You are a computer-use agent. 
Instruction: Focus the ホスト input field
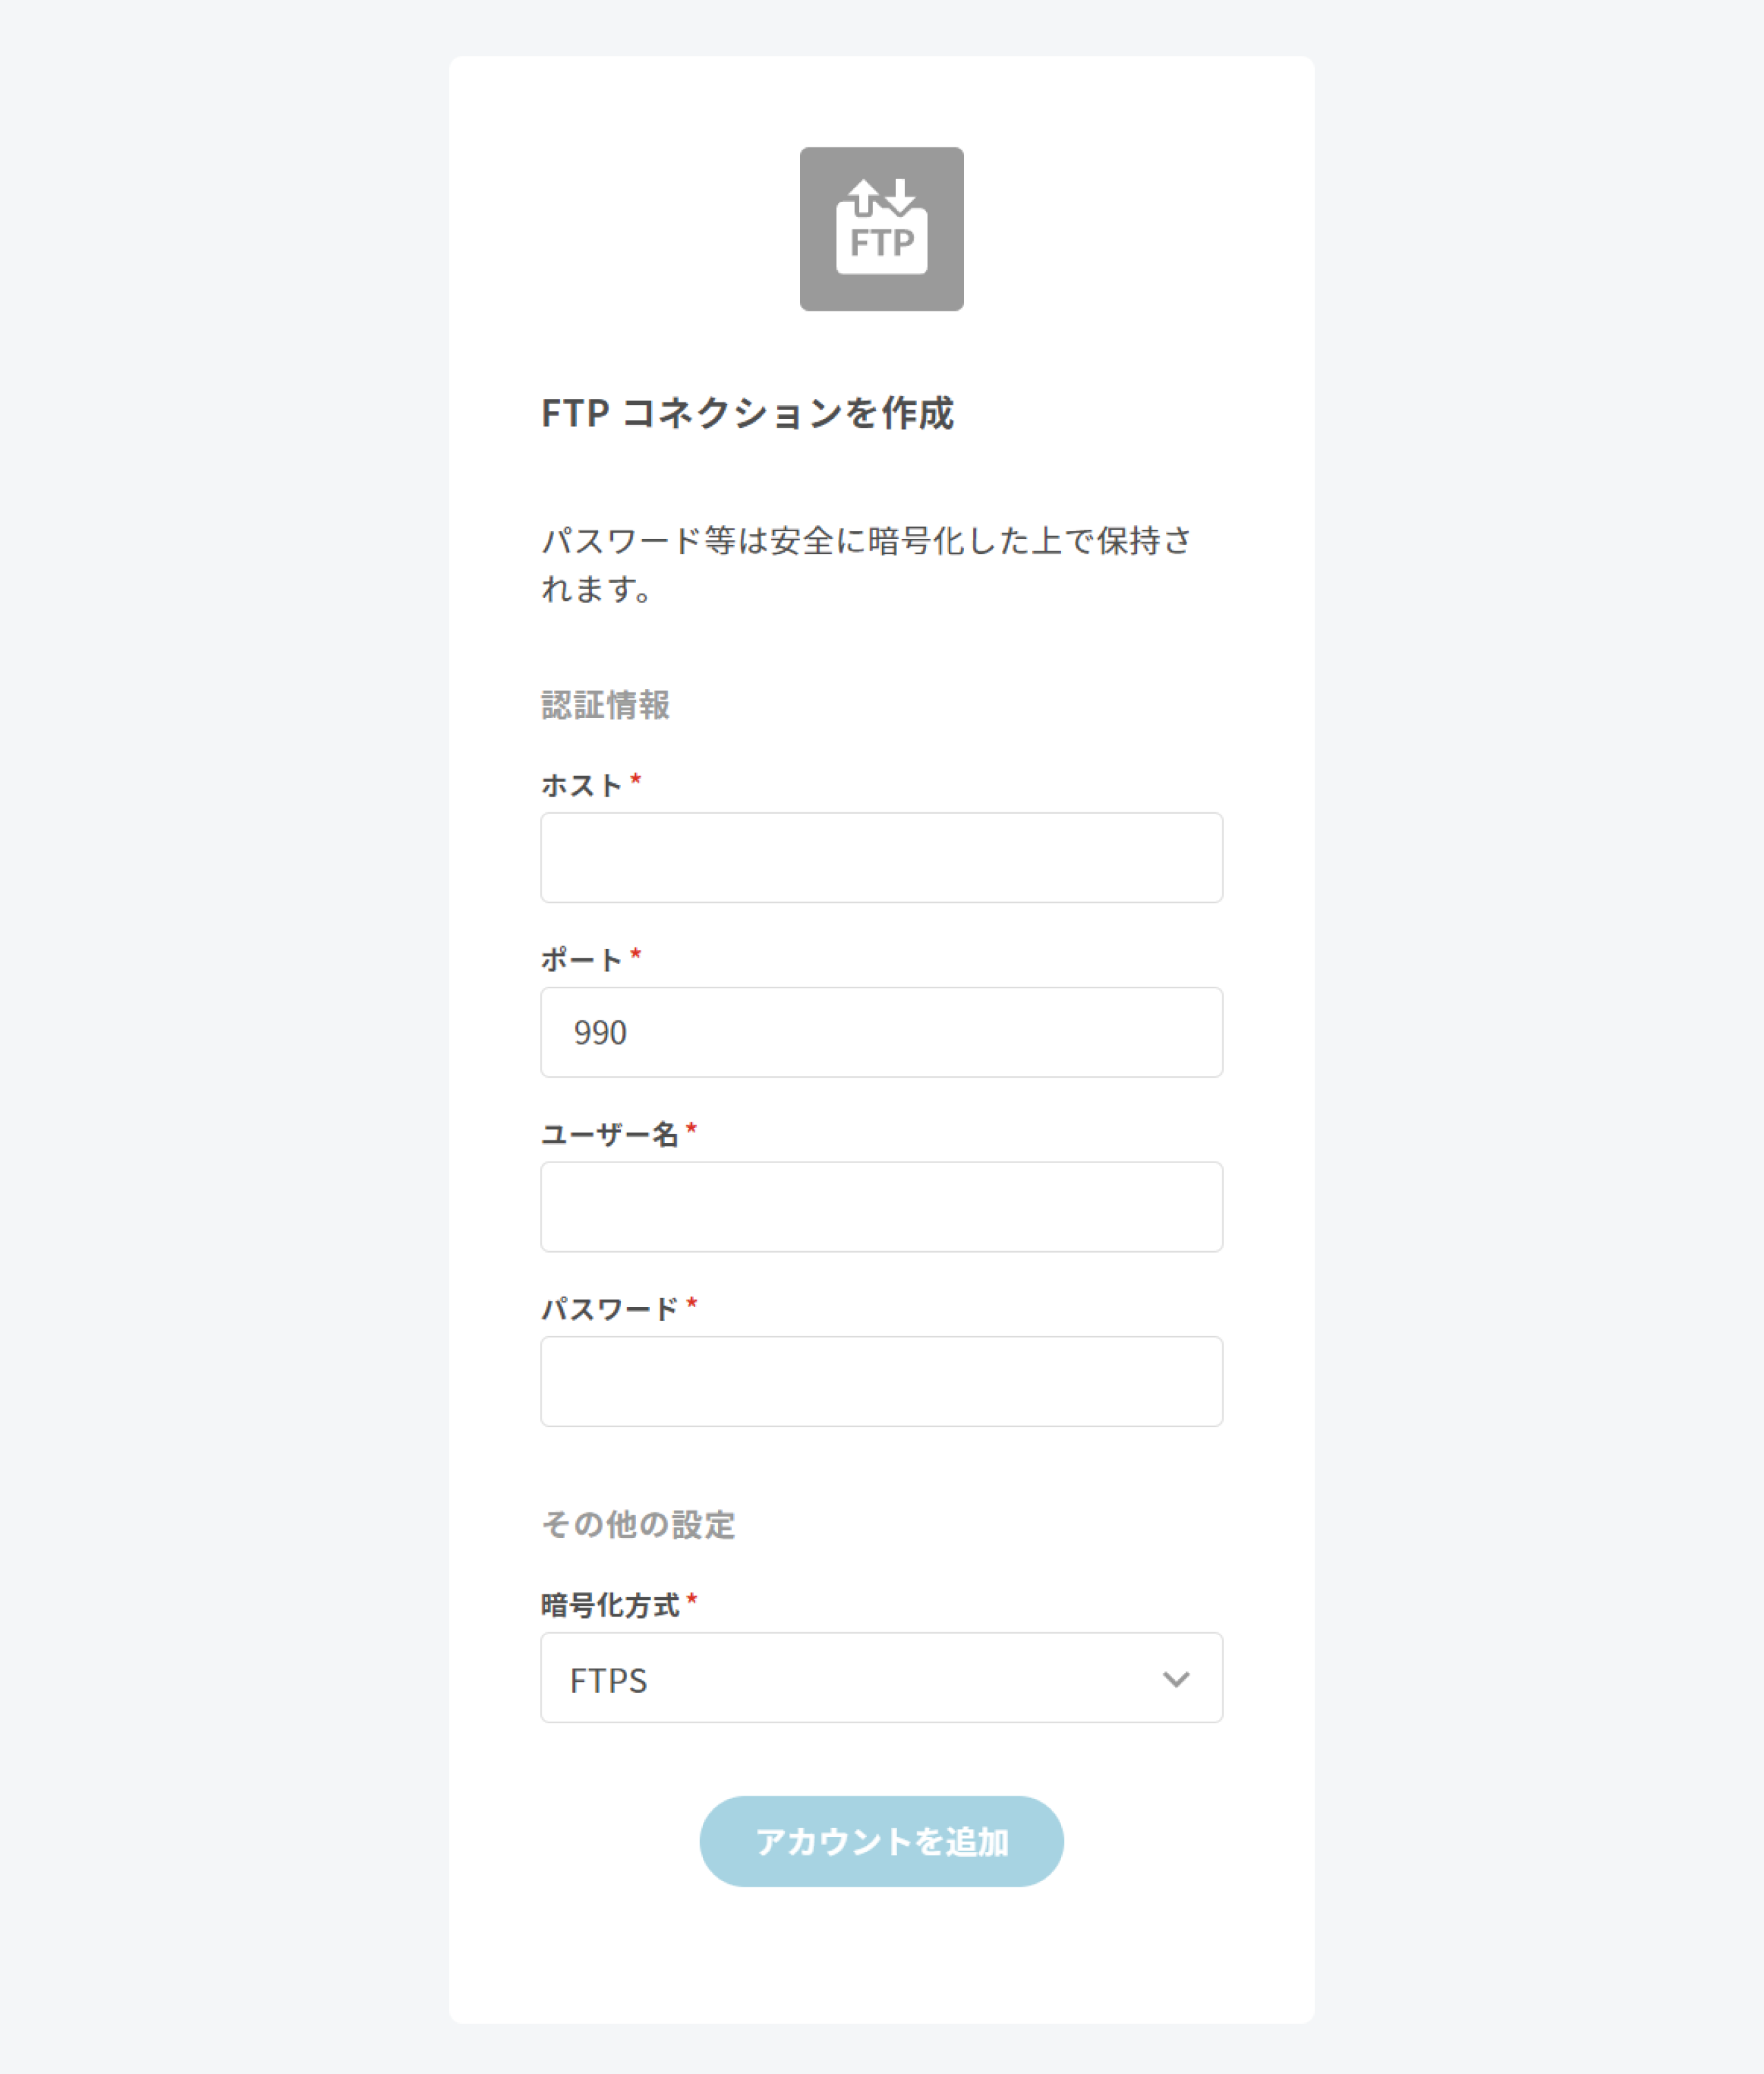[x=881, y=858]
